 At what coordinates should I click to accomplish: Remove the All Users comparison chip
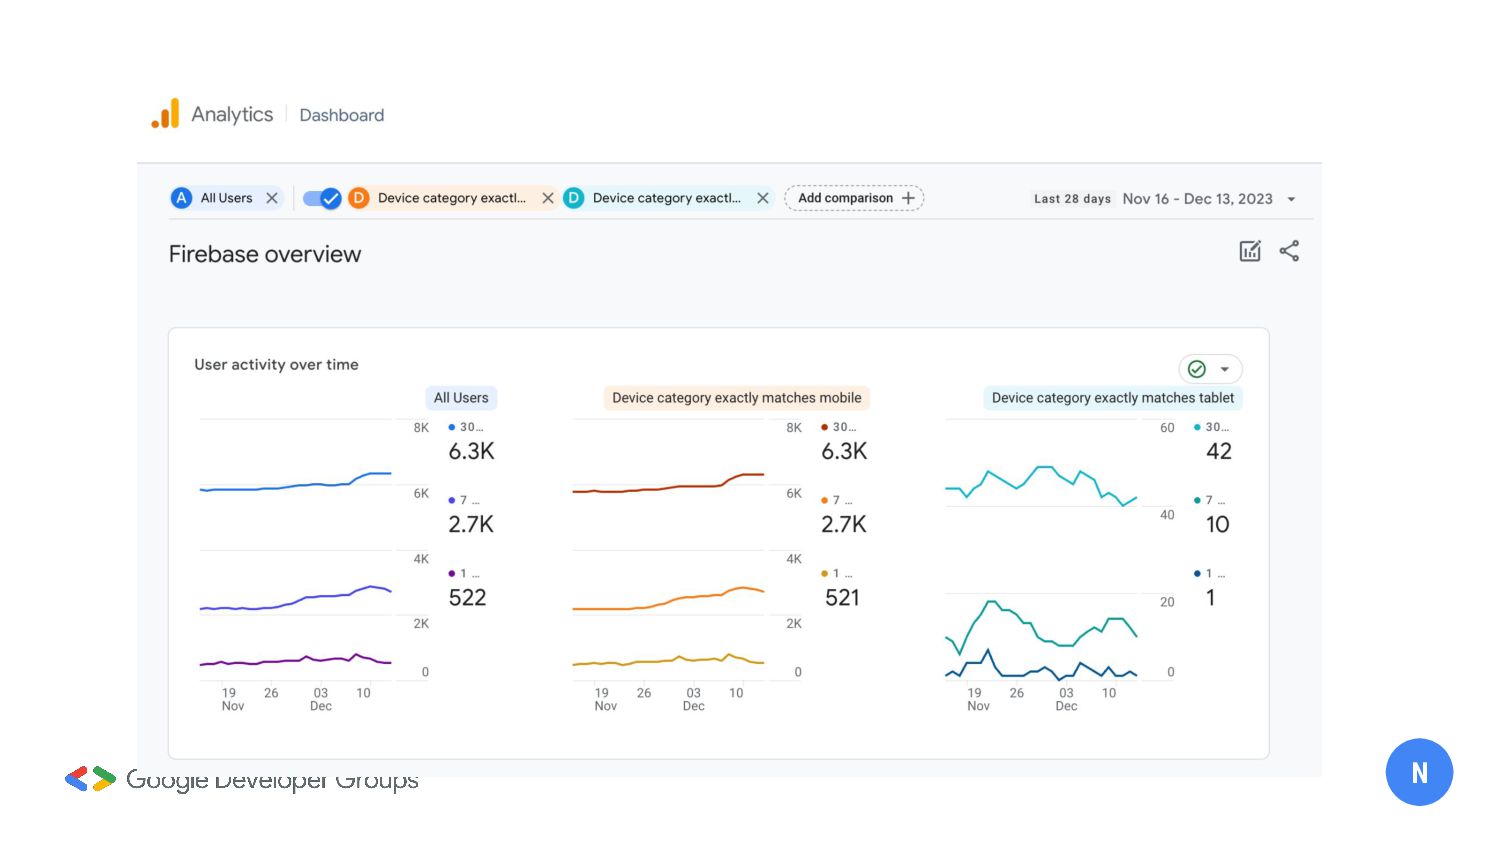pos(272,198)
